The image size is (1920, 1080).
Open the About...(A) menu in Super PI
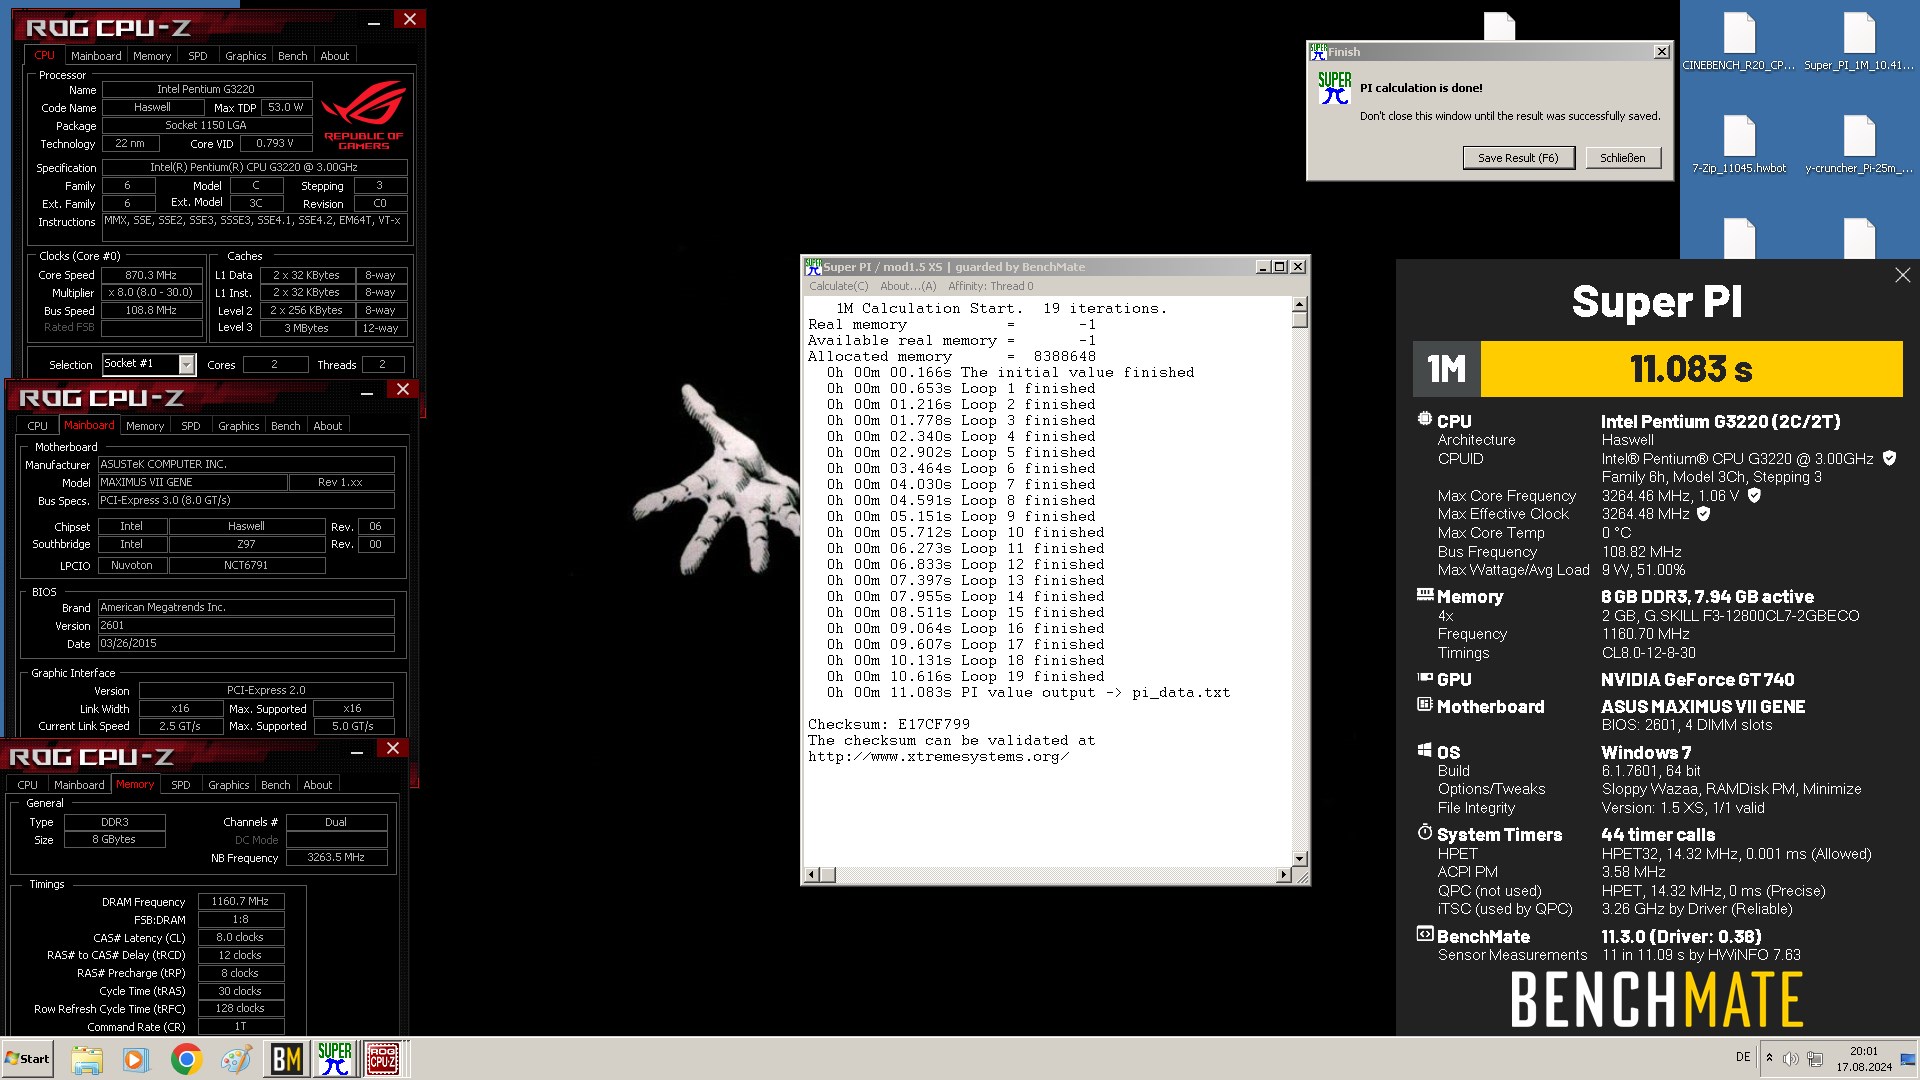pos(908,286)
